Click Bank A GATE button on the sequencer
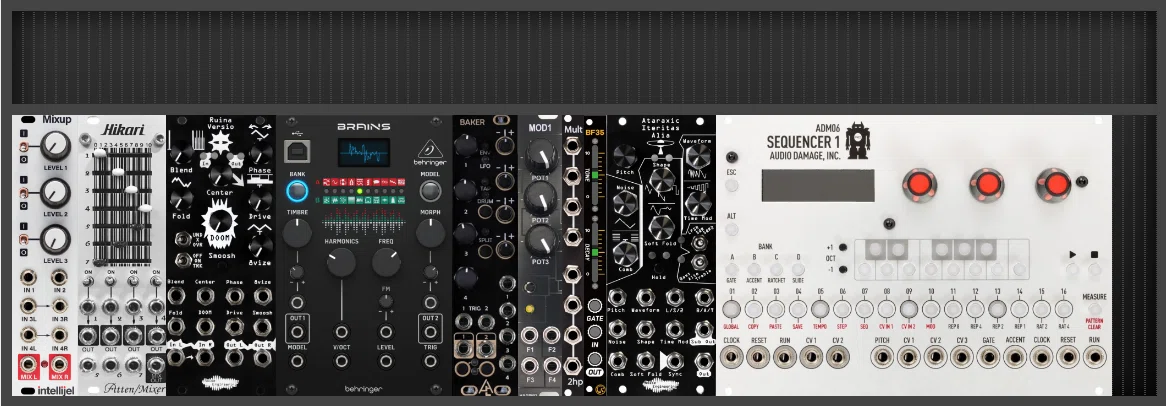The height and width of the screenshot is (406, 1166). coord(732,269)
